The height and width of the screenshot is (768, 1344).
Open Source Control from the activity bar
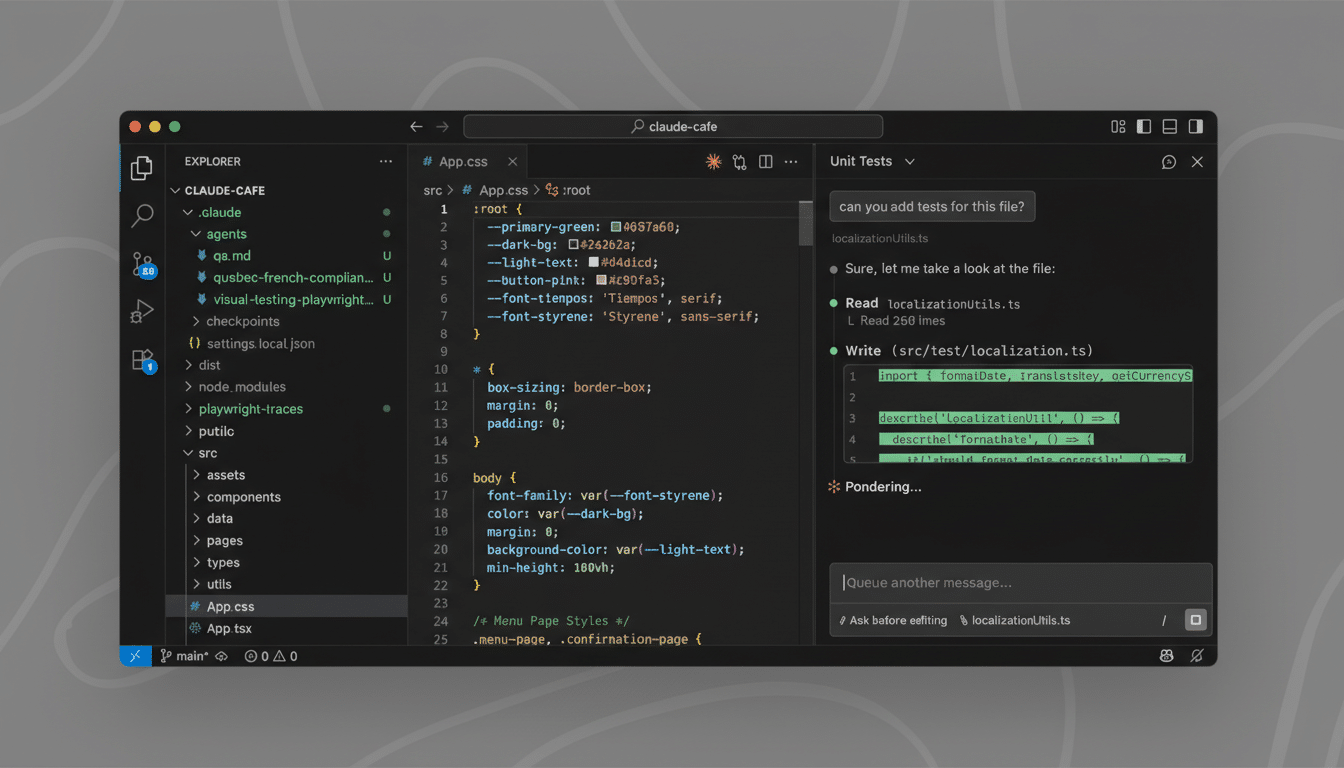143,262
